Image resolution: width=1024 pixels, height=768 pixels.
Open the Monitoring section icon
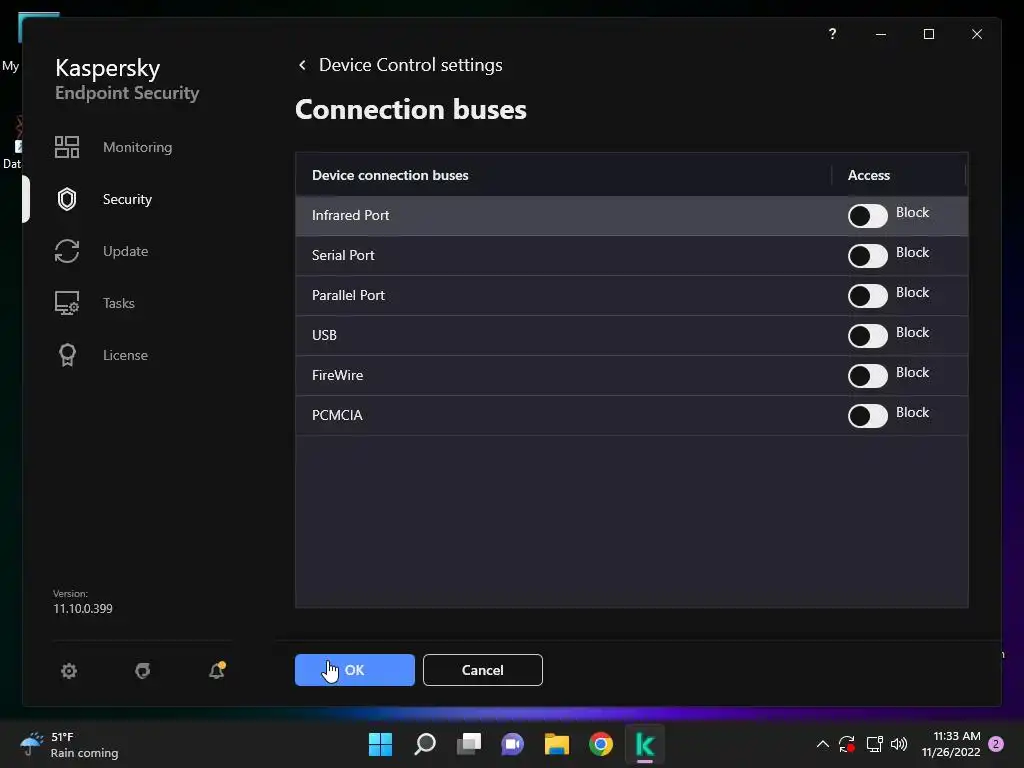click(x=67, y=147)
